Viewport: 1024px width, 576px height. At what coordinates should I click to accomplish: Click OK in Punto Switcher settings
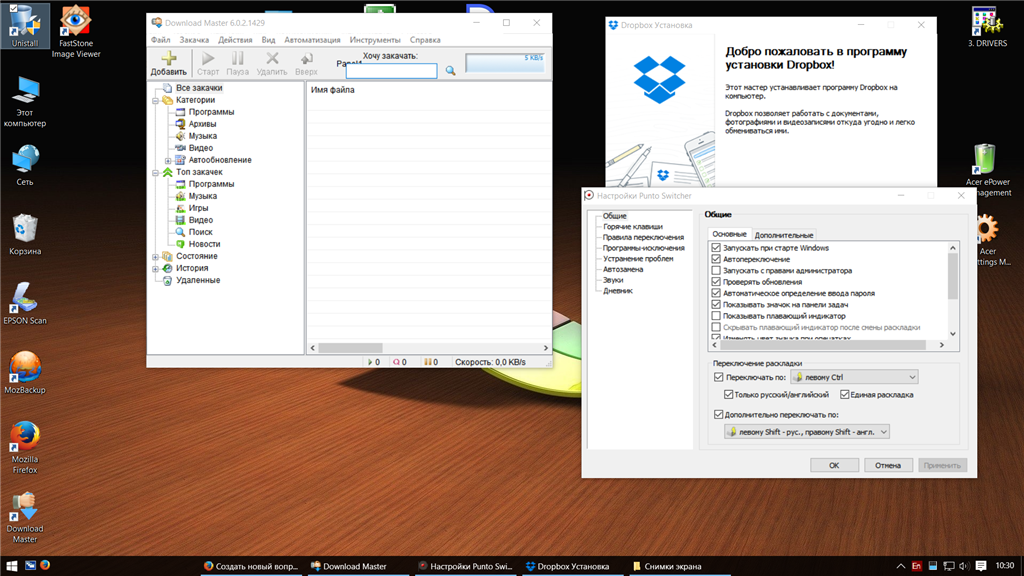click(834, 466)
